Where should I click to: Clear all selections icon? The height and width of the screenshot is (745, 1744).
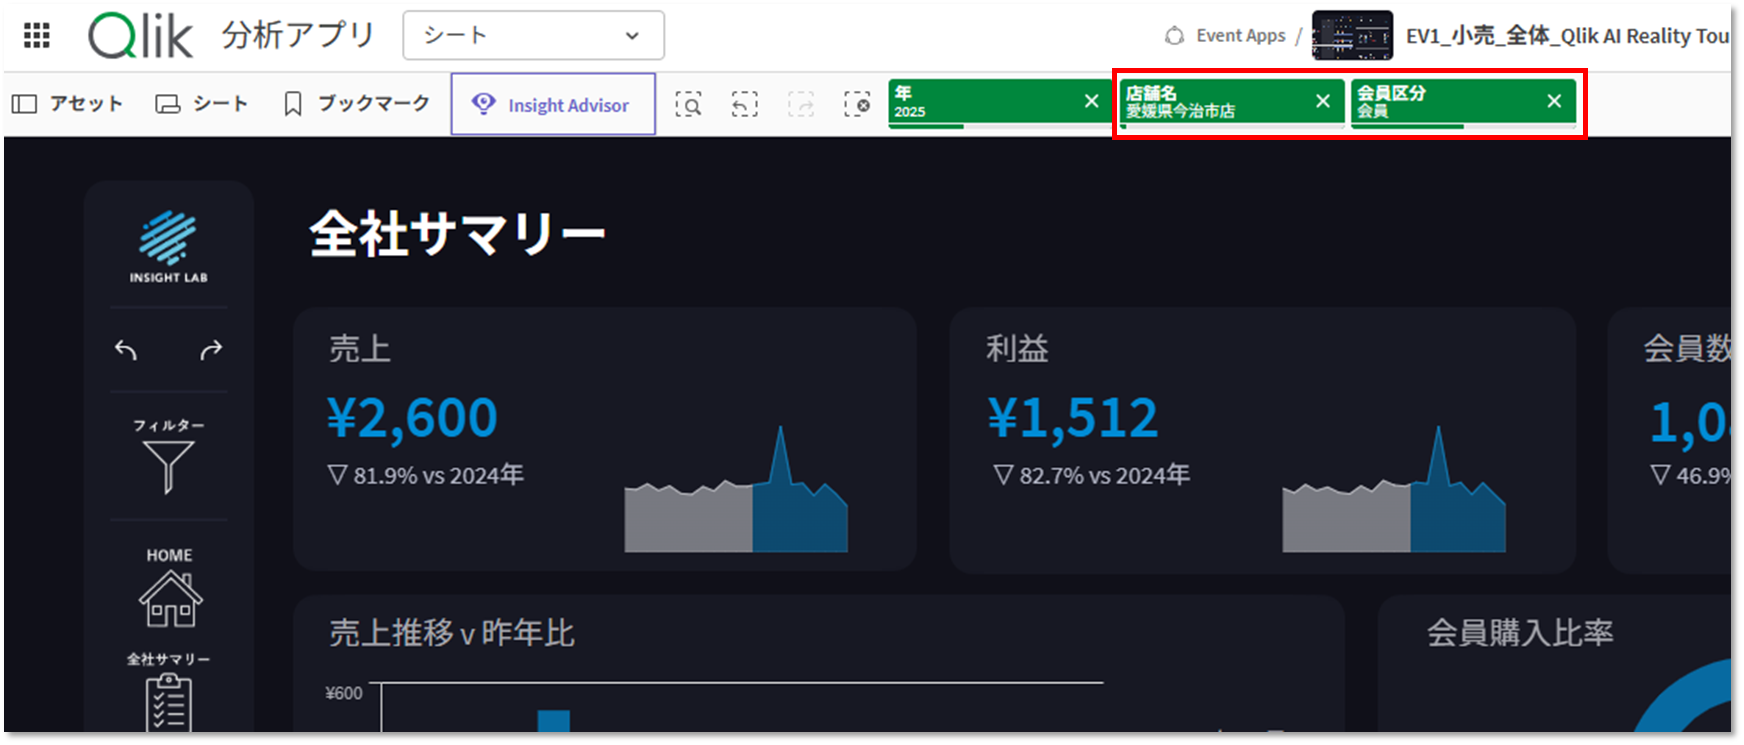coord(857,104)
